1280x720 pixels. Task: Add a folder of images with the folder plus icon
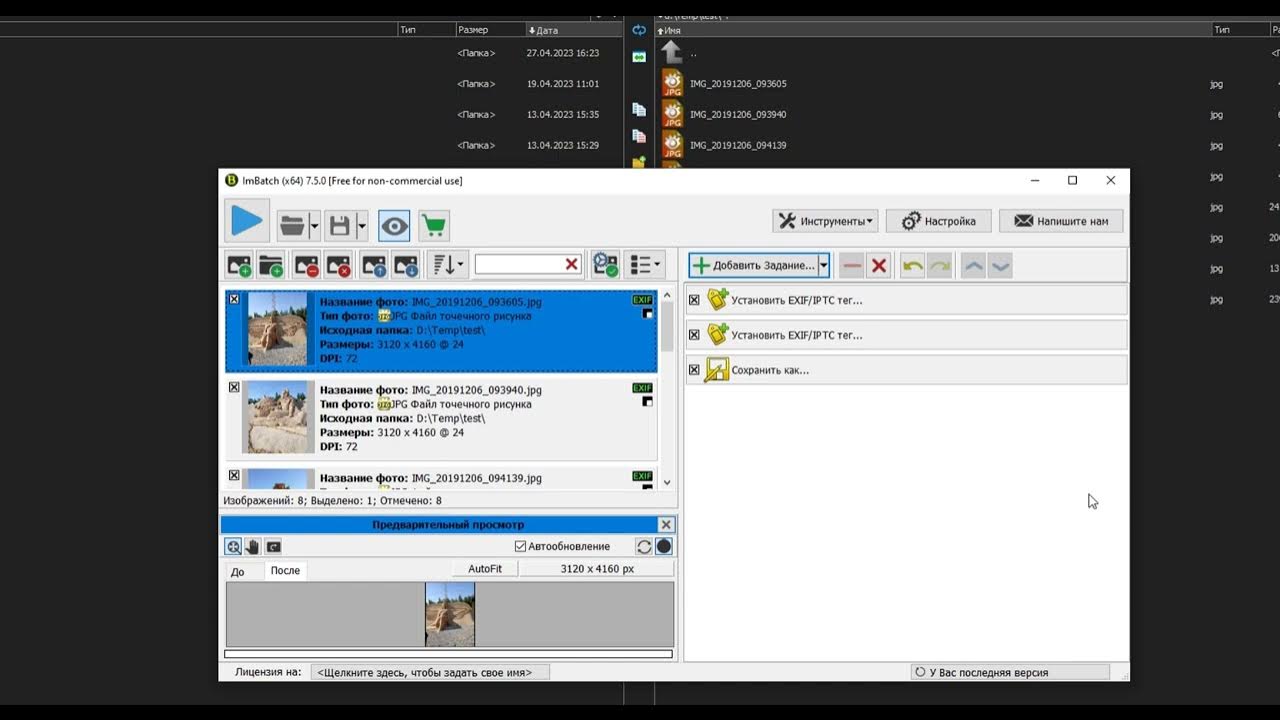271,265
